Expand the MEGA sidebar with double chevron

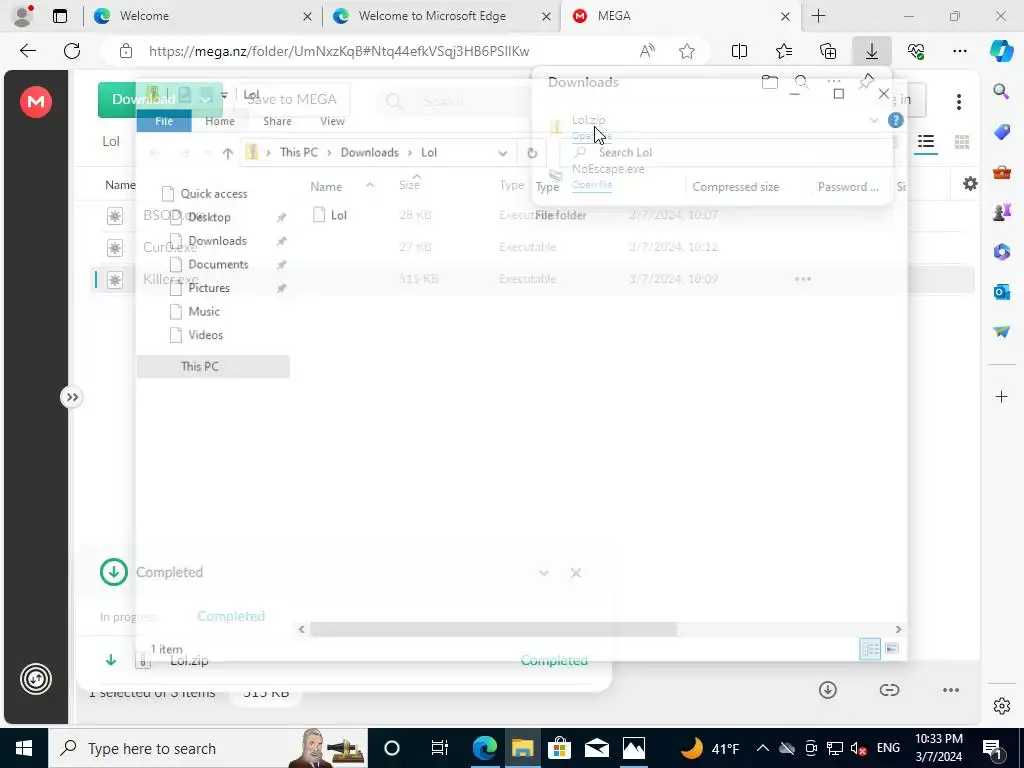72,397
